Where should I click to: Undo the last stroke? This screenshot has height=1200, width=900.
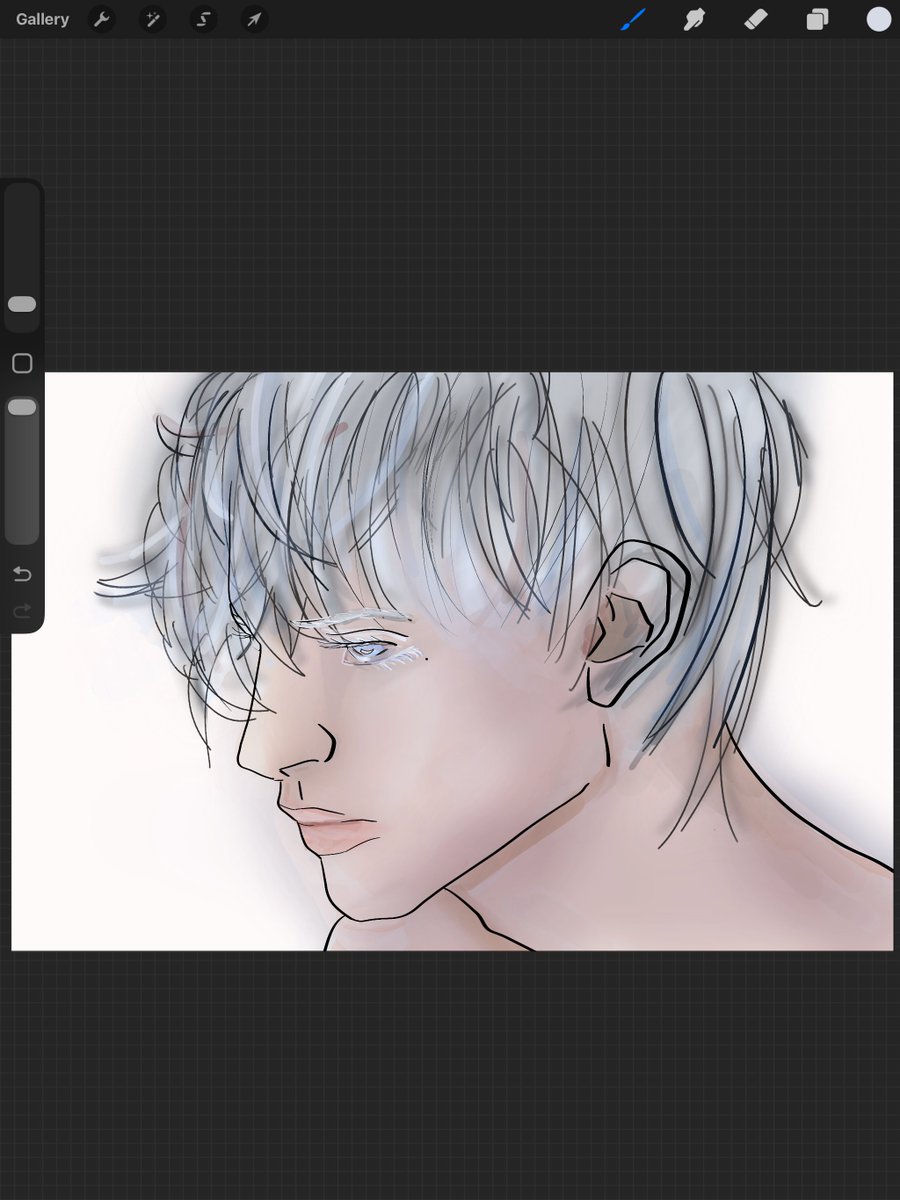[x=22, y=574]
